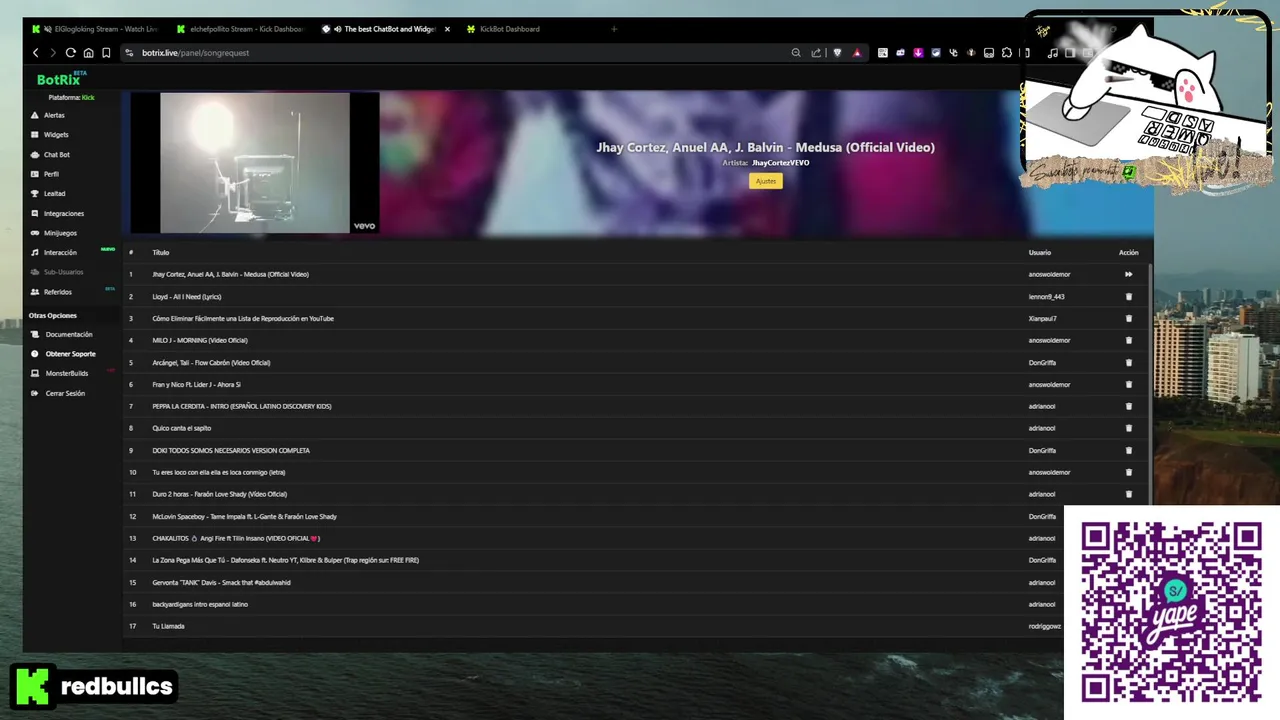Open the Brave Shields icon

837,53
